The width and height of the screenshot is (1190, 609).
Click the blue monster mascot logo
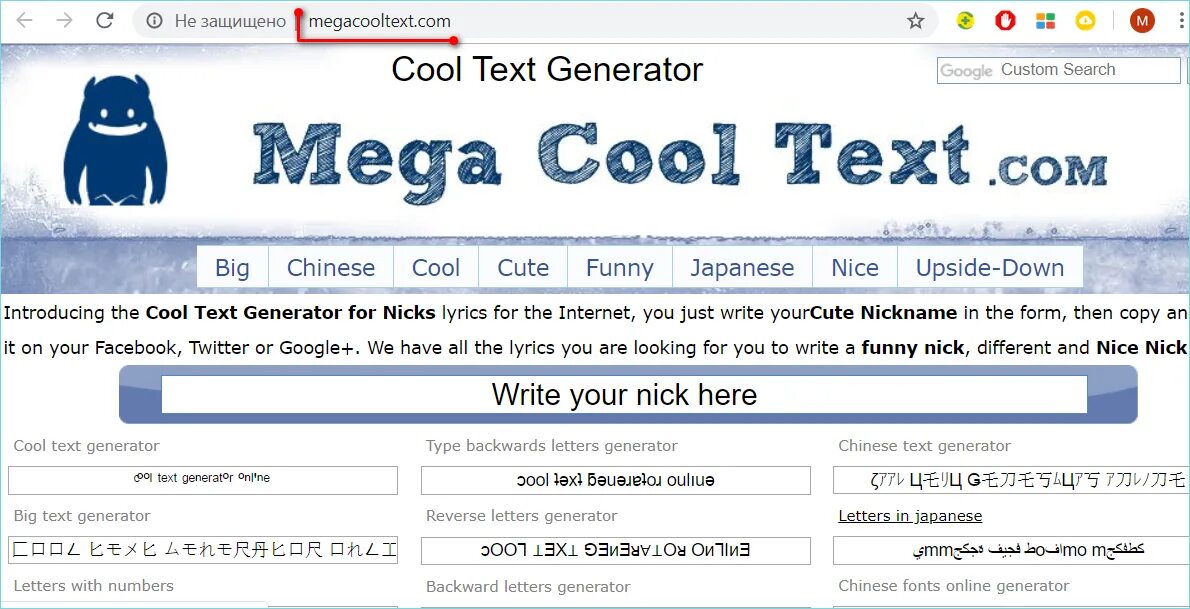point(115,140)
